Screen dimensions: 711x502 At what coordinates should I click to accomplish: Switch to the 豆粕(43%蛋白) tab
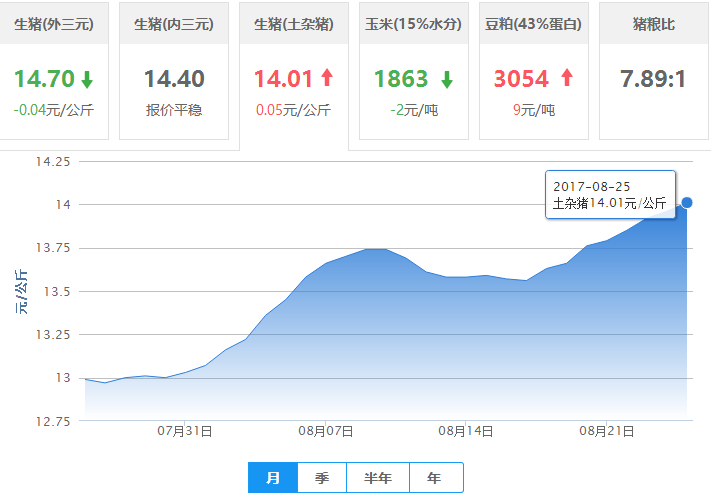(534, 24)
